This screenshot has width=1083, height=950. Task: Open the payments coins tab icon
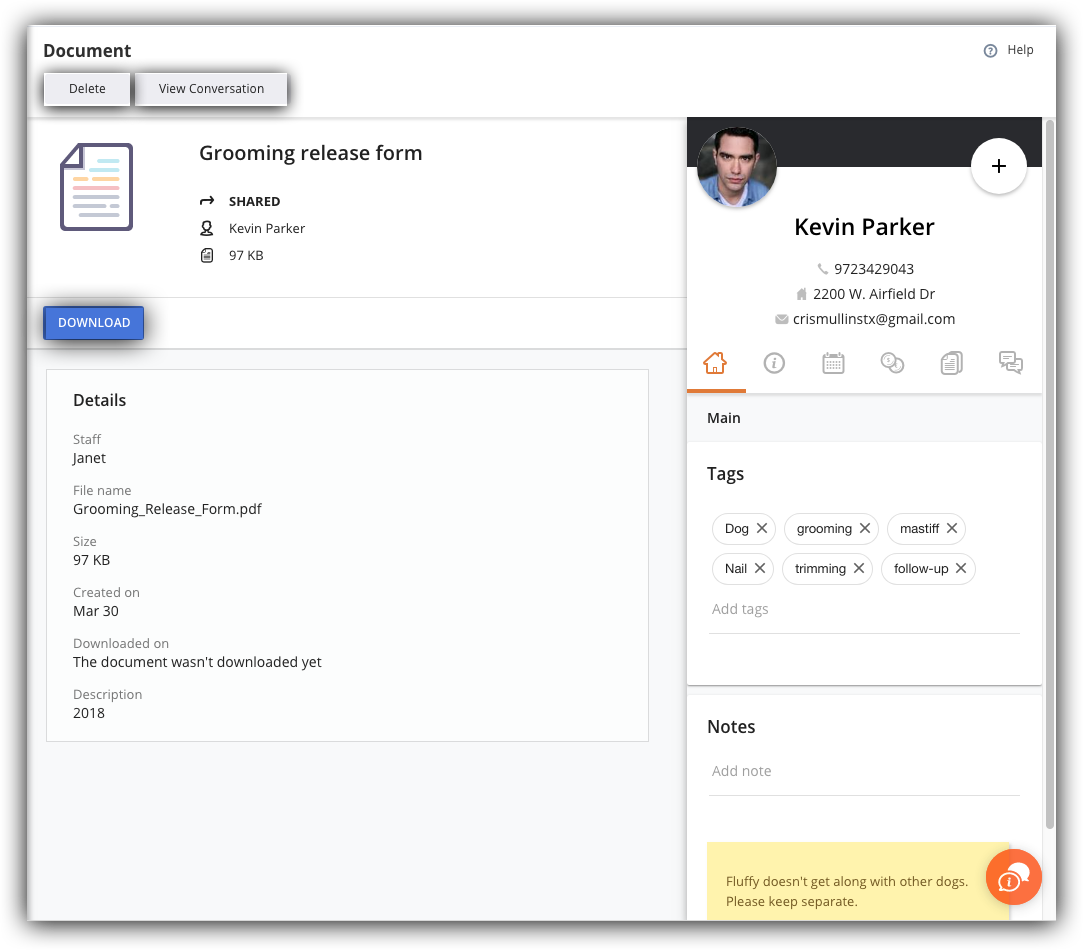[892, 363]
